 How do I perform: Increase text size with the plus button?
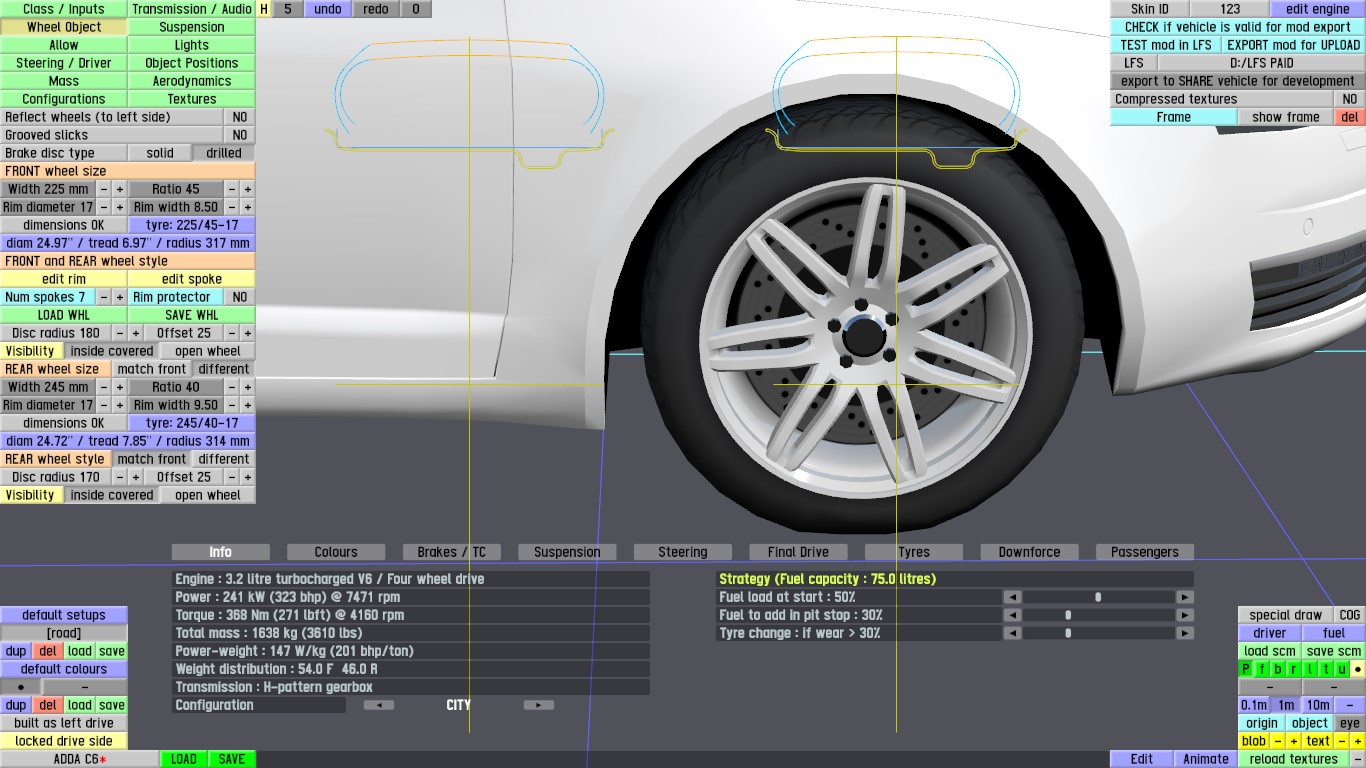coord(1357,741)
